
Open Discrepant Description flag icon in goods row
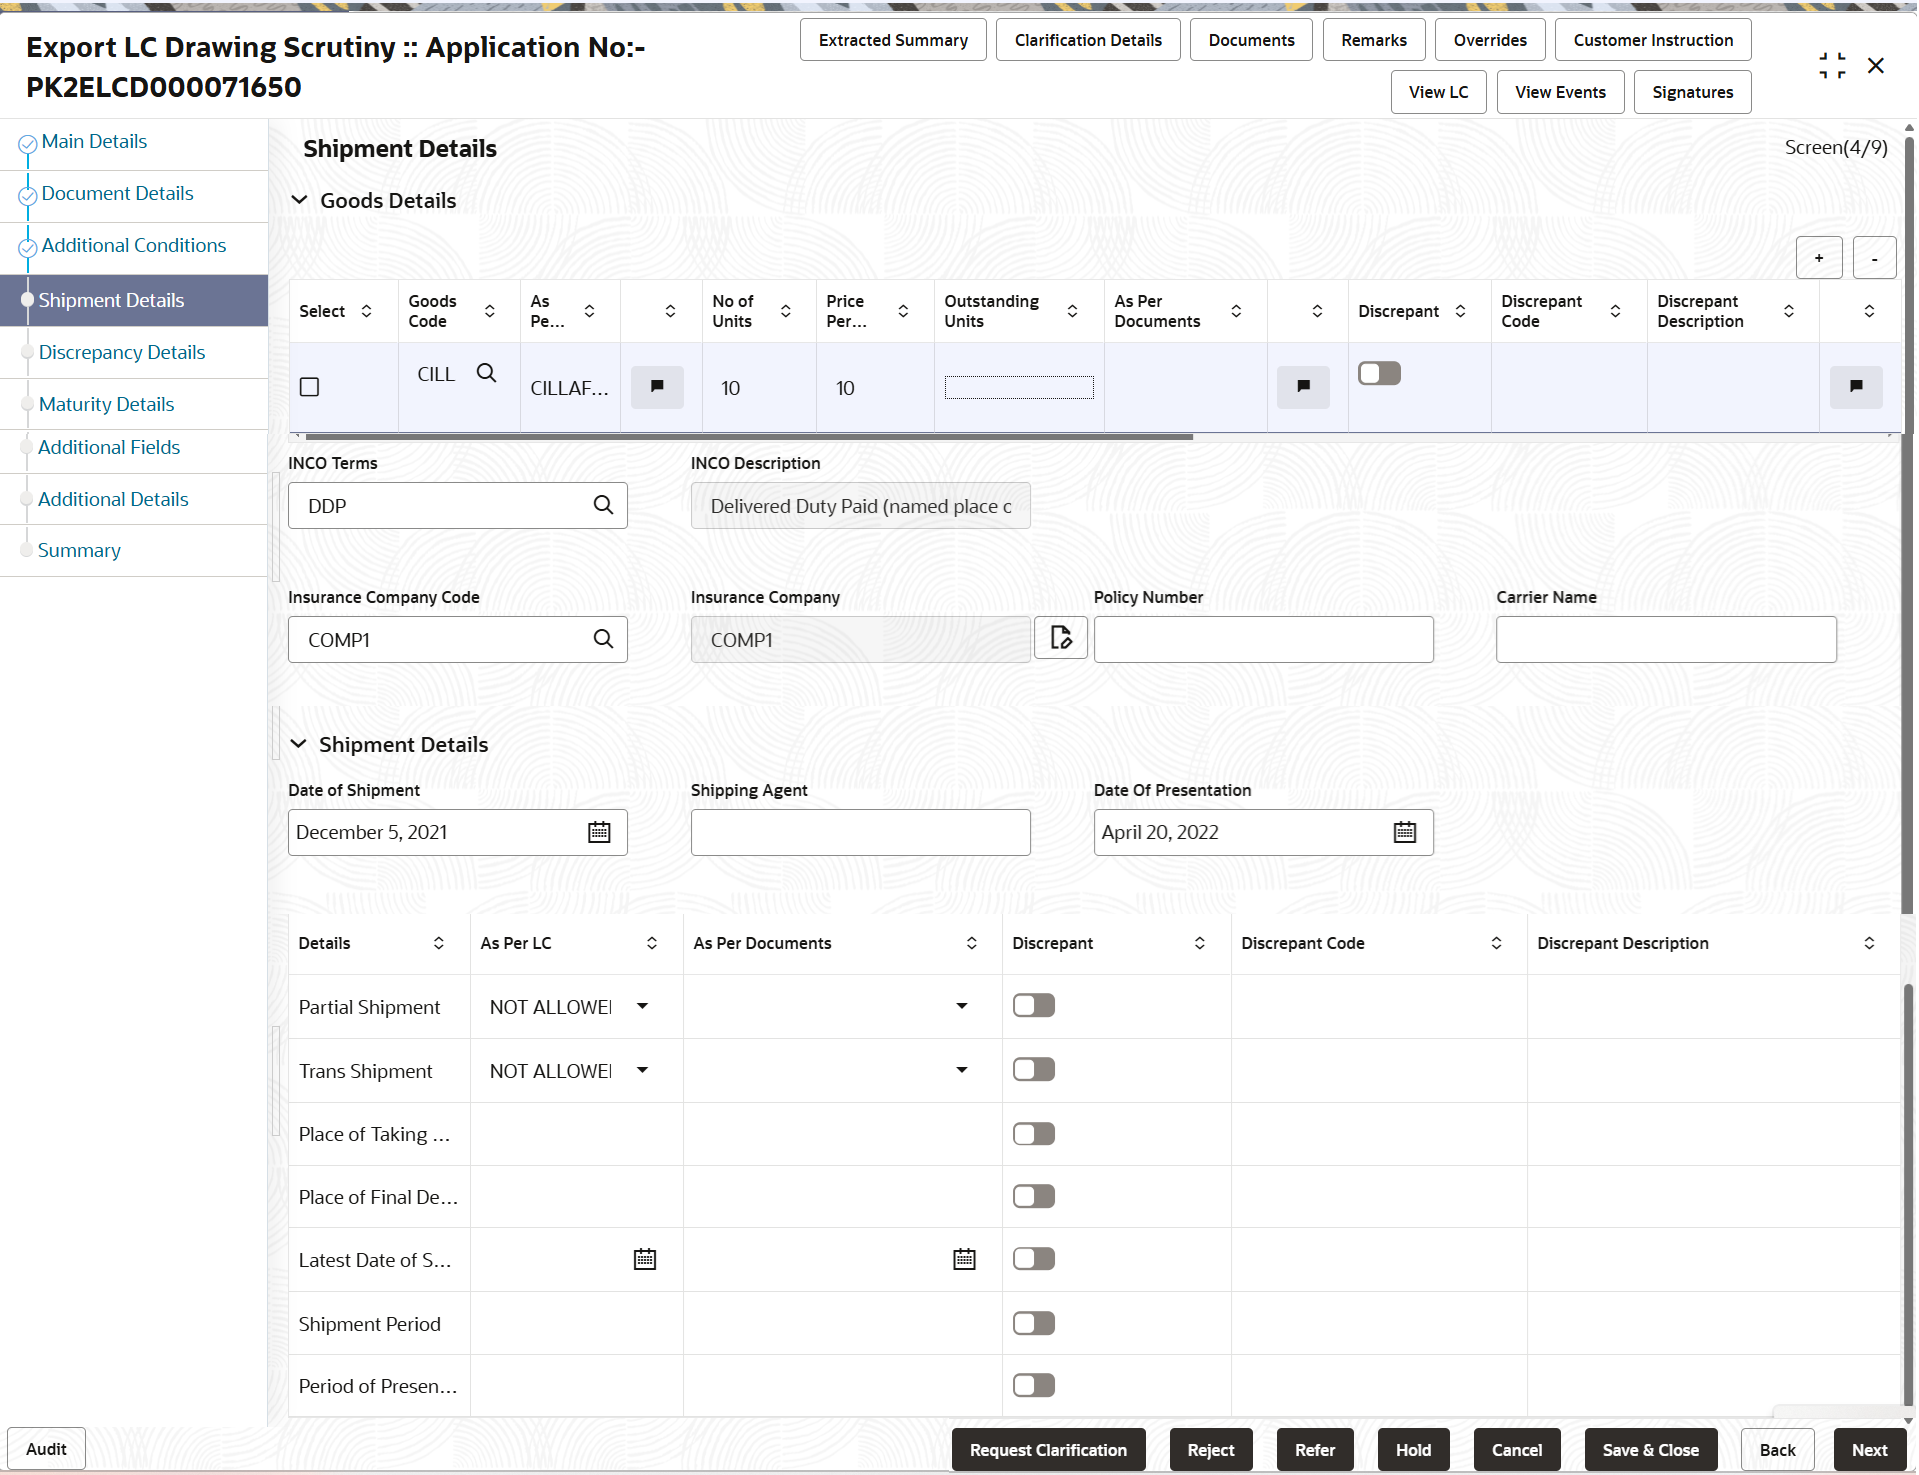pyautogui.click(x=1856, y=387)
